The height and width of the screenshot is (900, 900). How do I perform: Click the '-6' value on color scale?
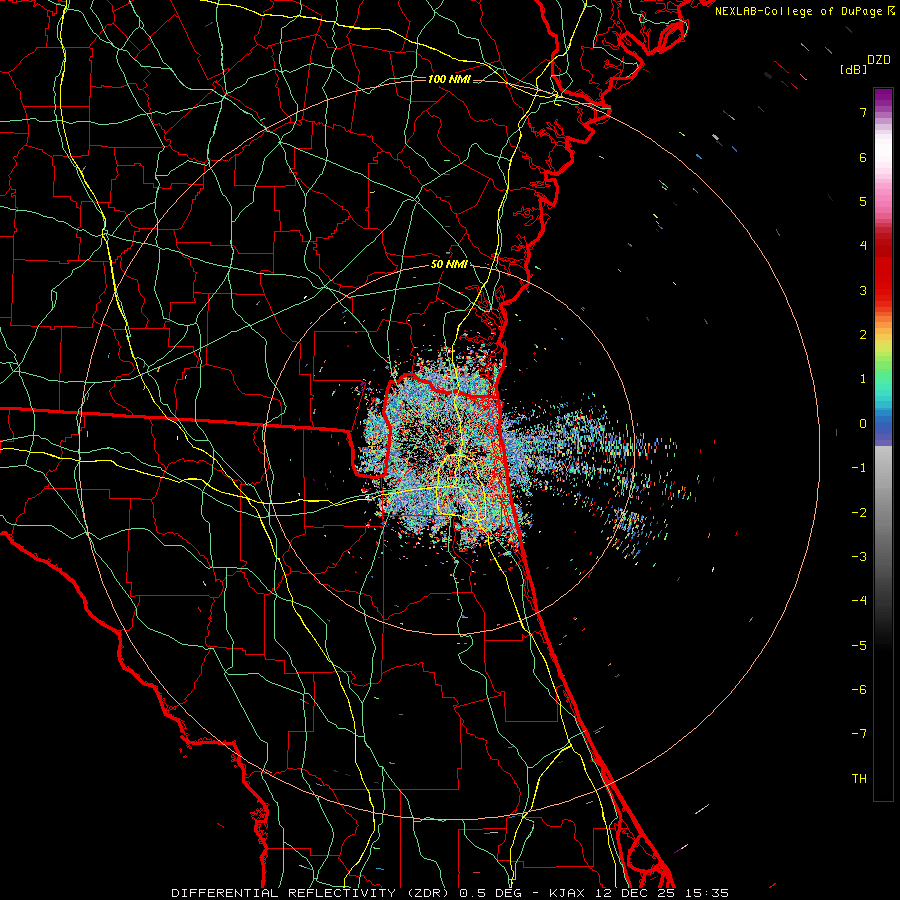click(859, 690)
